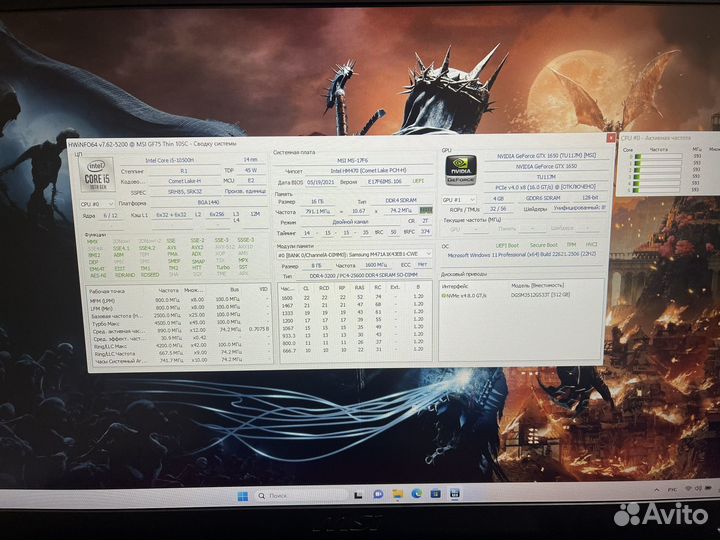Launch Microsoft Edge from the taskbar

[416, 494]
